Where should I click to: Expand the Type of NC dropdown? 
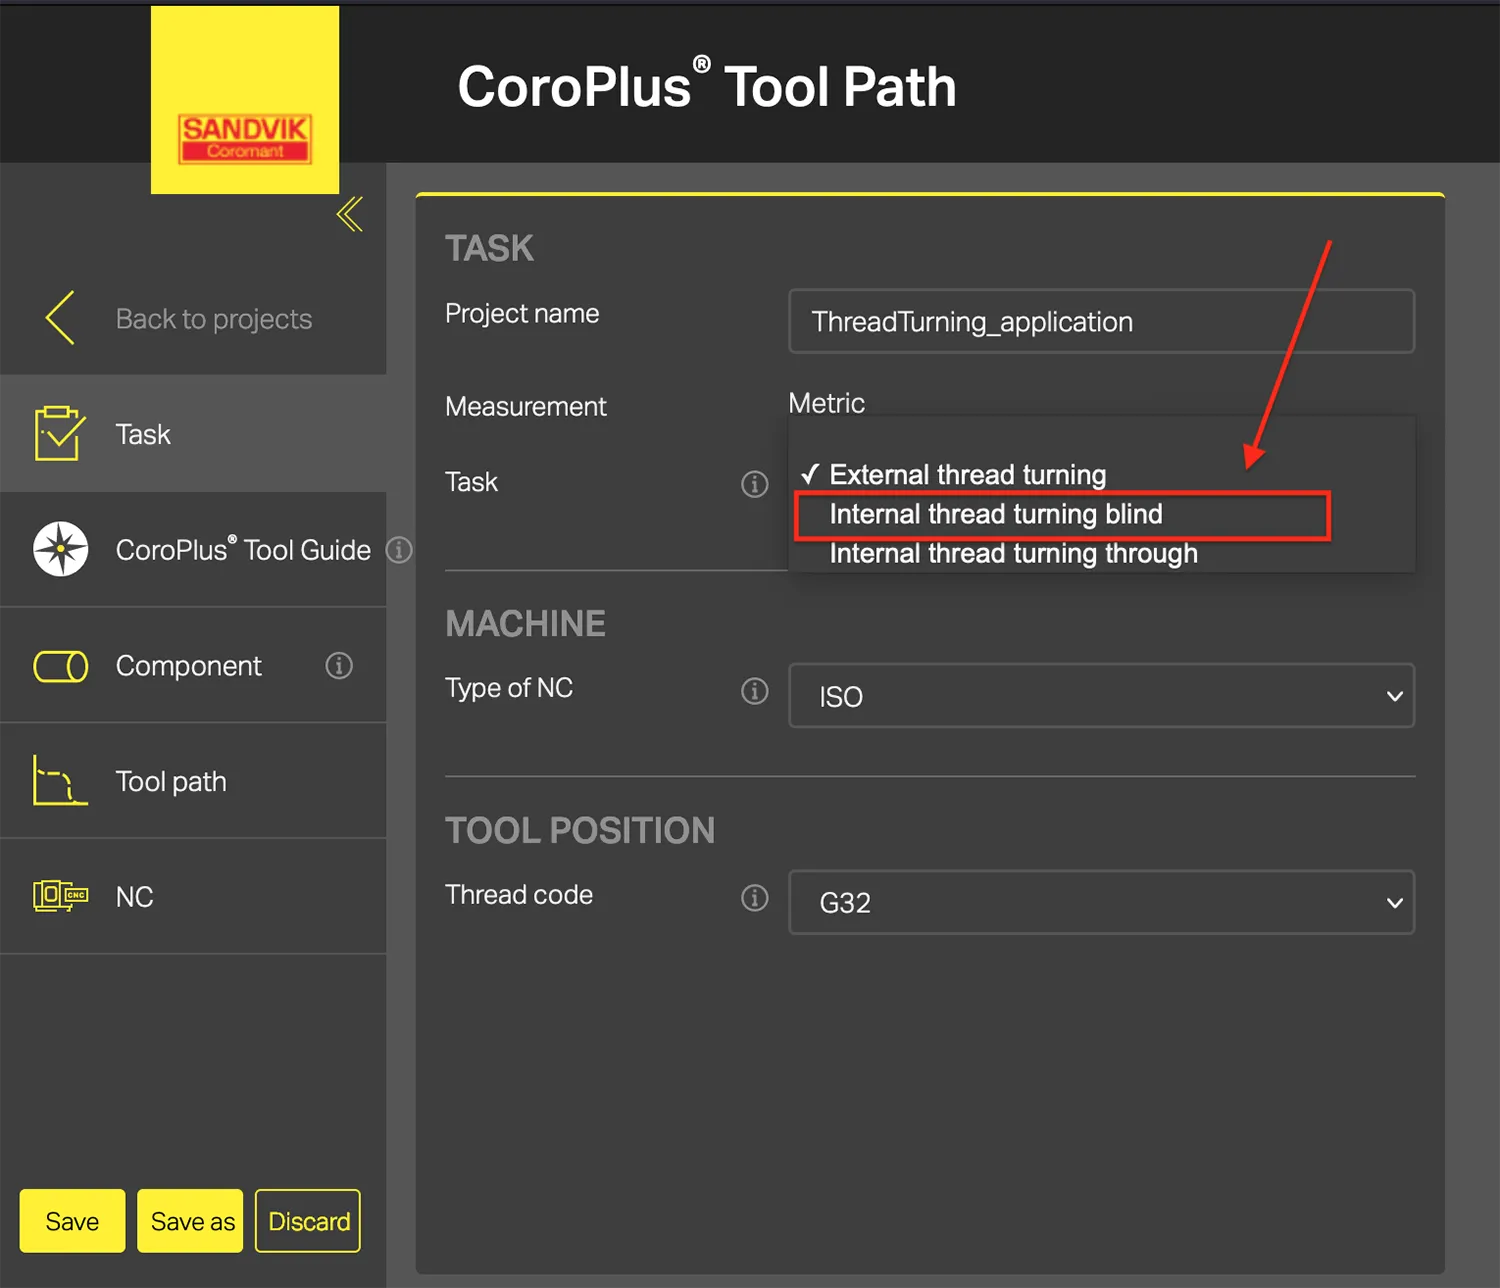tap(1101, 696)
